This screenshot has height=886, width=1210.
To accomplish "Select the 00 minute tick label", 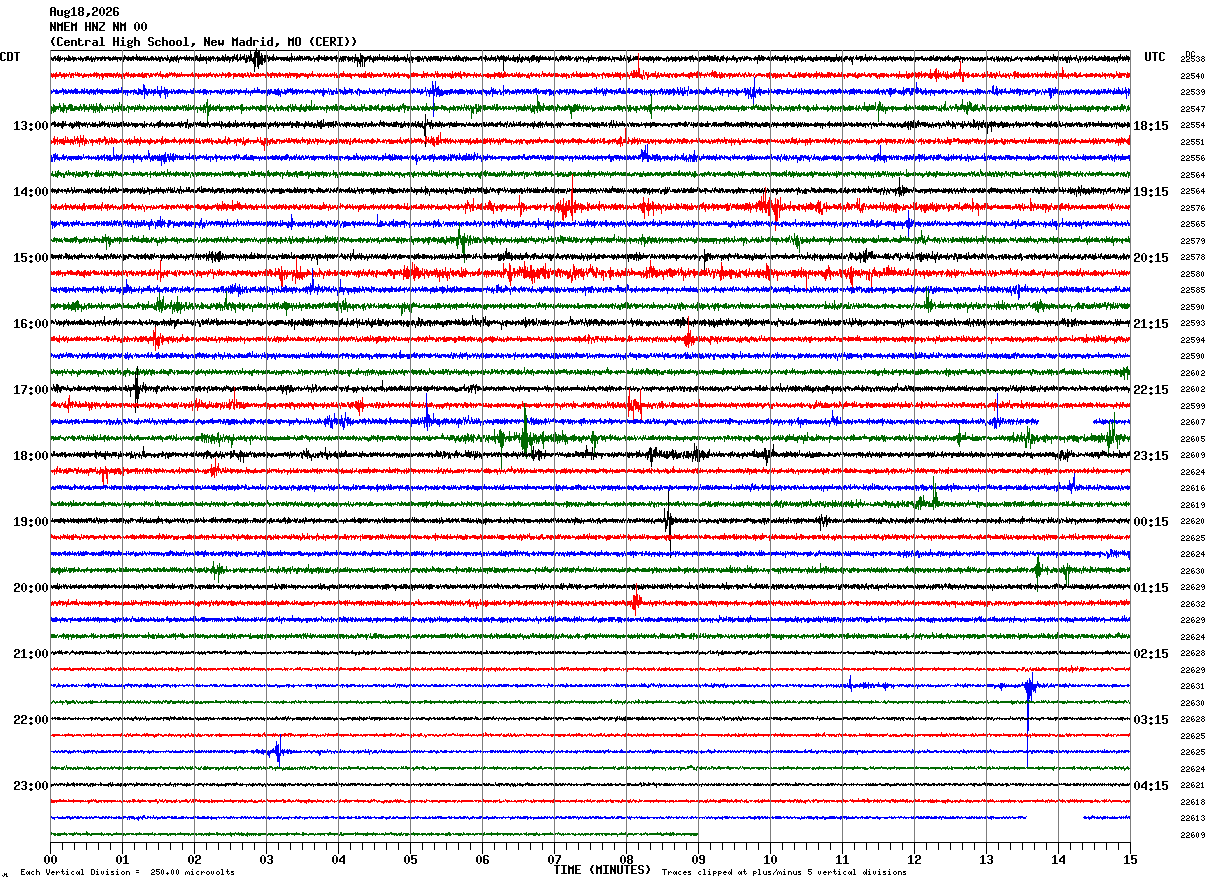I will pos(50,859).
